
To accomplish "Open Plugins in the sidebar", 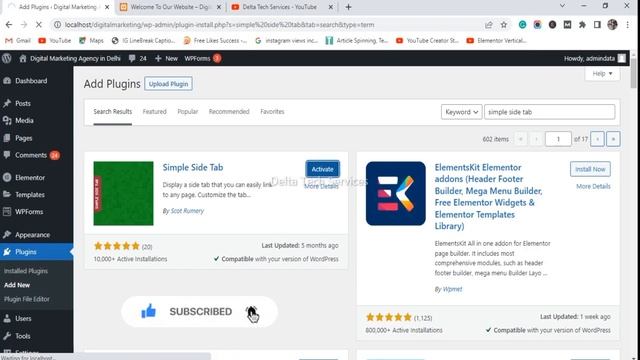I will pos(25,252).
